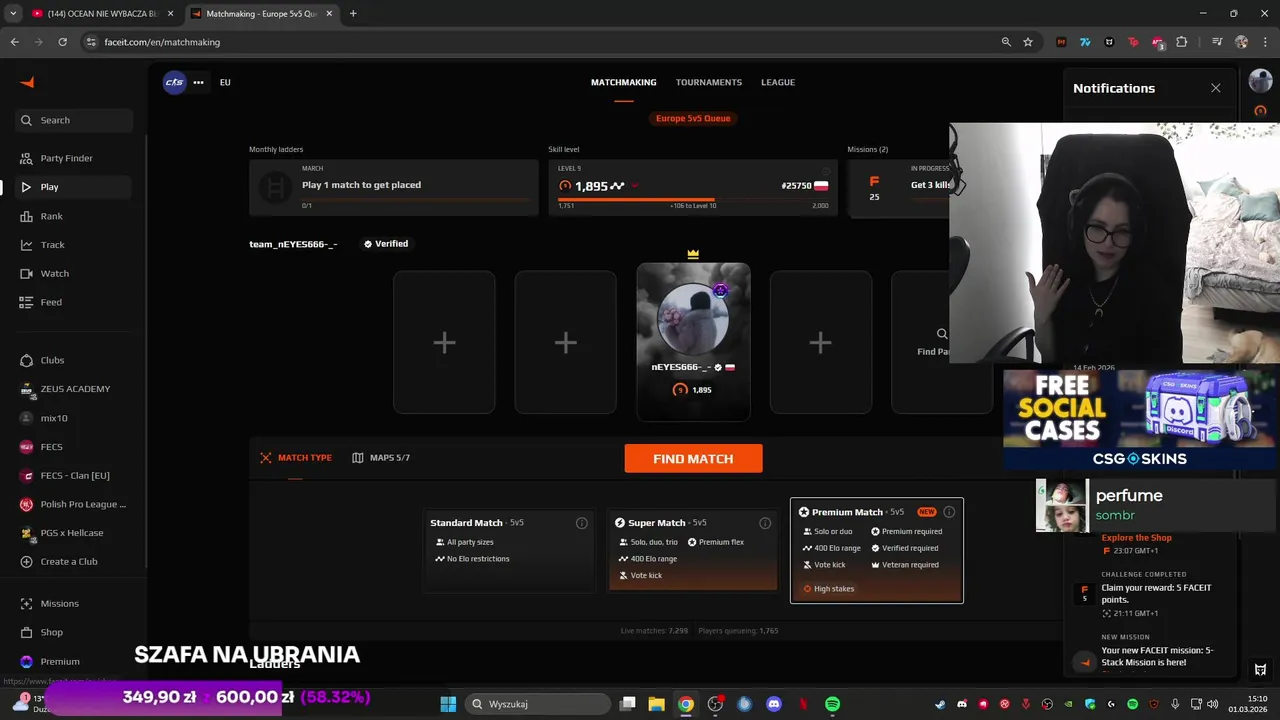Click the Skill level 1,895 Elo card
The height and width of the screenshot is (720, 1280).
tap(692, 187)
